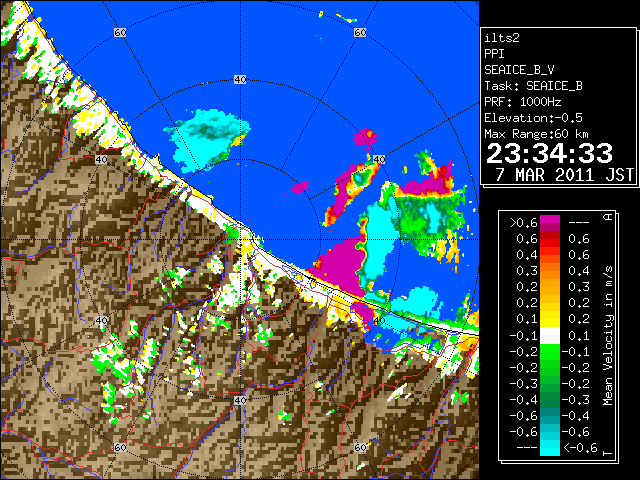The image size is (640, 480).
Task: Click the timestamp "23:34:33"
Action: 549,153
